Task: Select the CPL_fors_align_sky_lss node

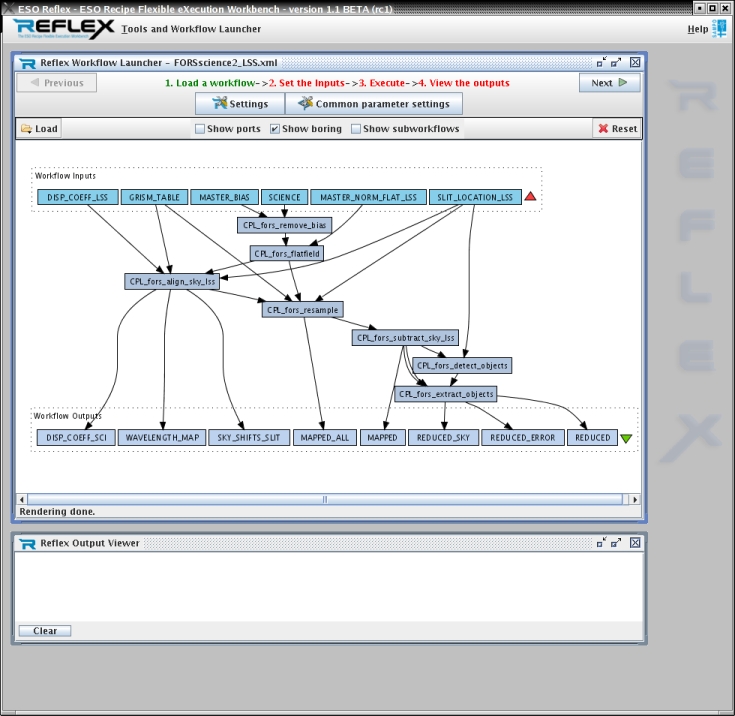Action: point(172,281)
